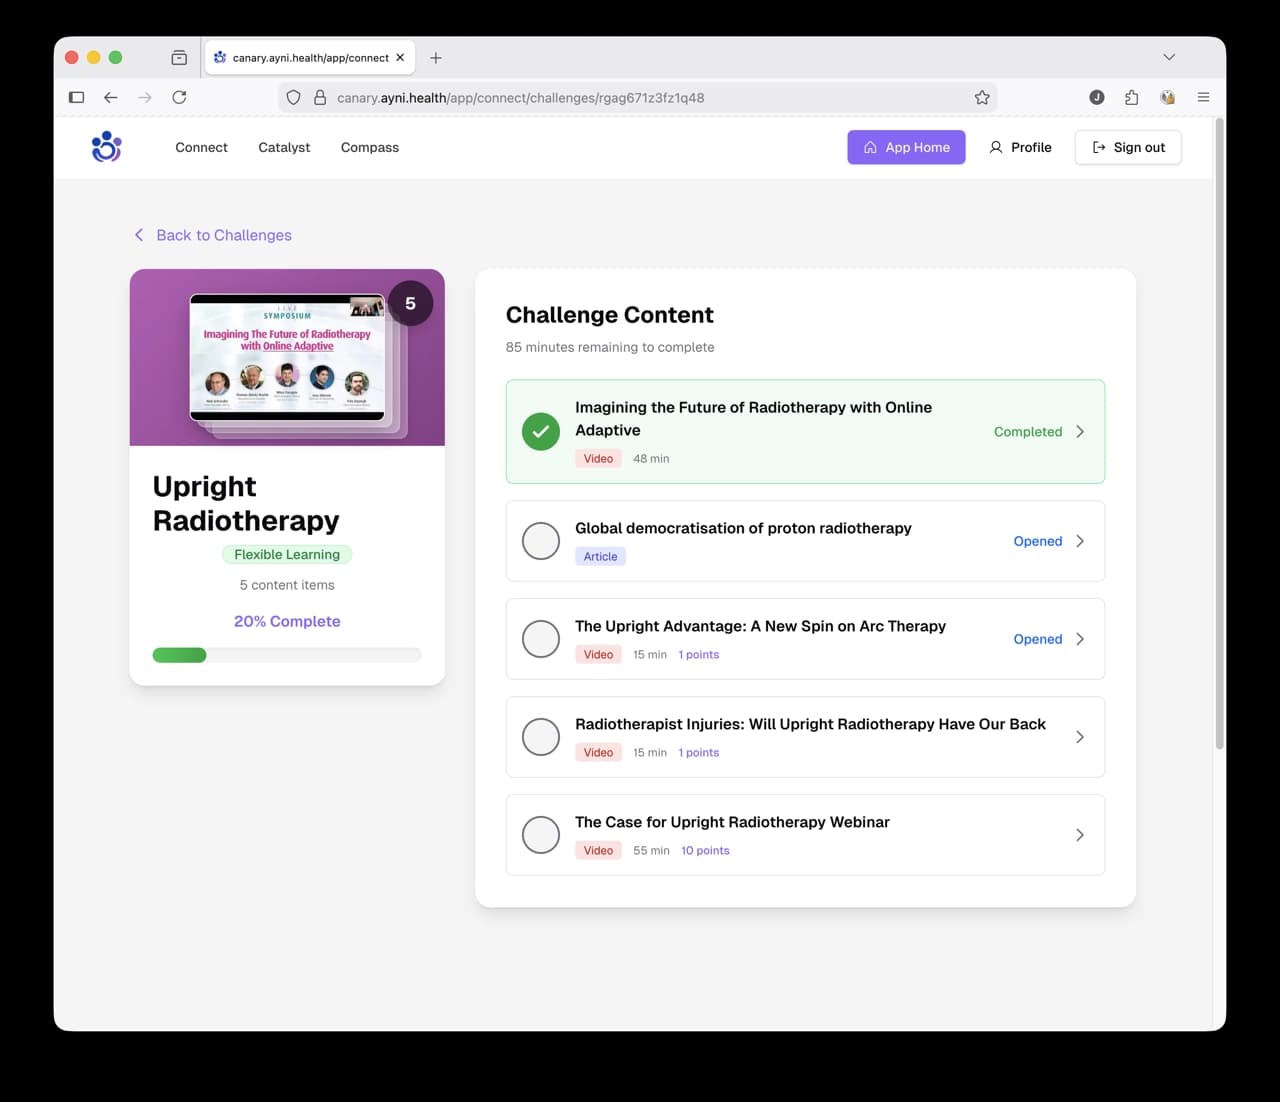Open the completed Online Adaptive video via its chevron

pyautogui.click(x=1080, y=431)
